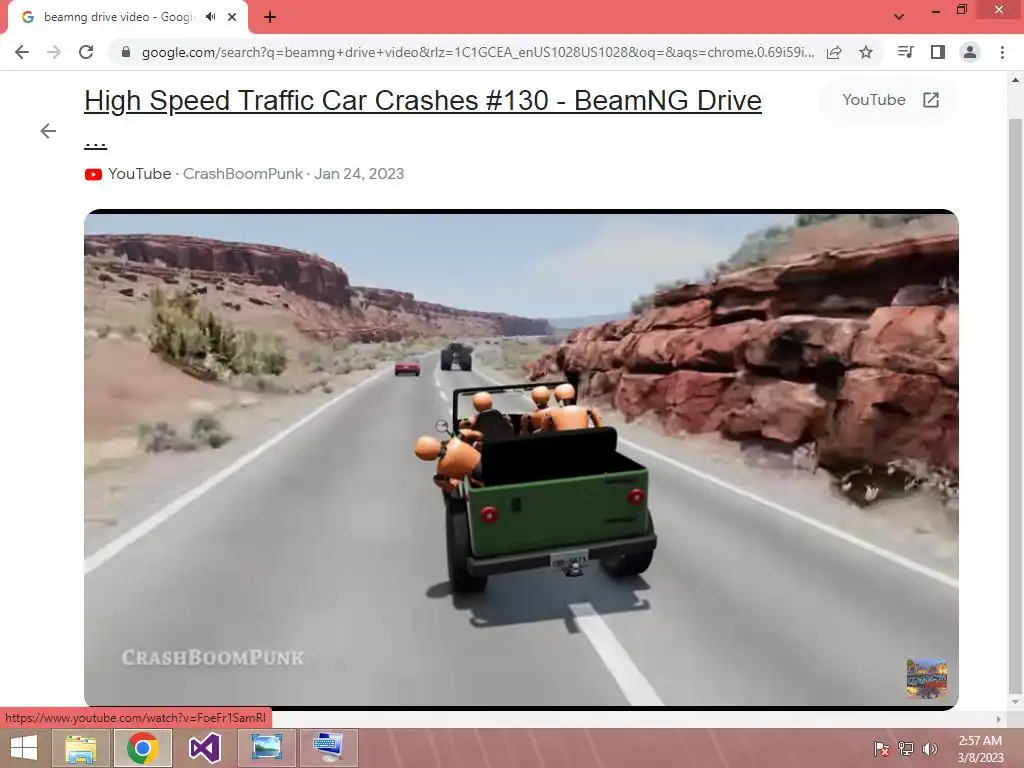1024x768 pixels.
Task: Toggle the Chrome side panel icon
Action: (x=938, y=52)
